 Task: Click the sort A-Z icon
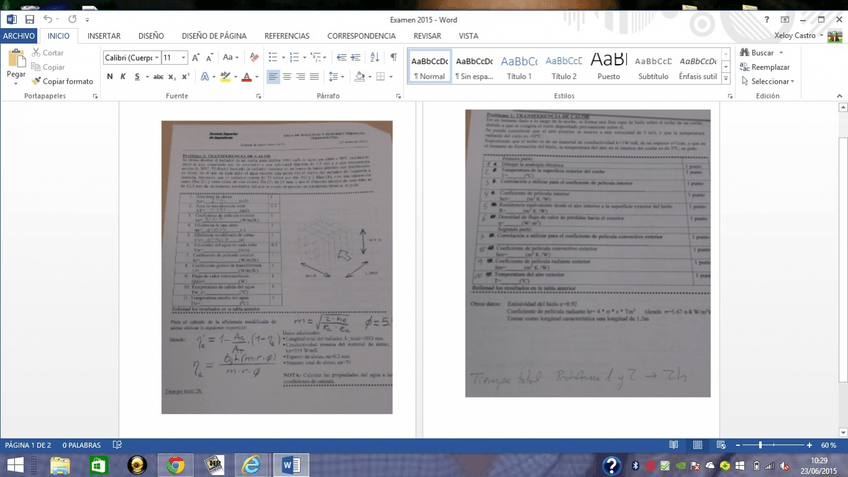point(376,58)
